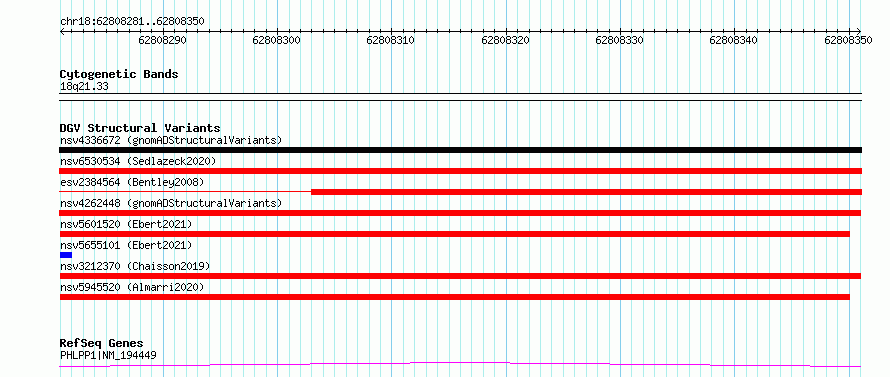
Task: Open variant label nsv6530534 (Sedlazeck2020)
Action: (x=138, y=161)
